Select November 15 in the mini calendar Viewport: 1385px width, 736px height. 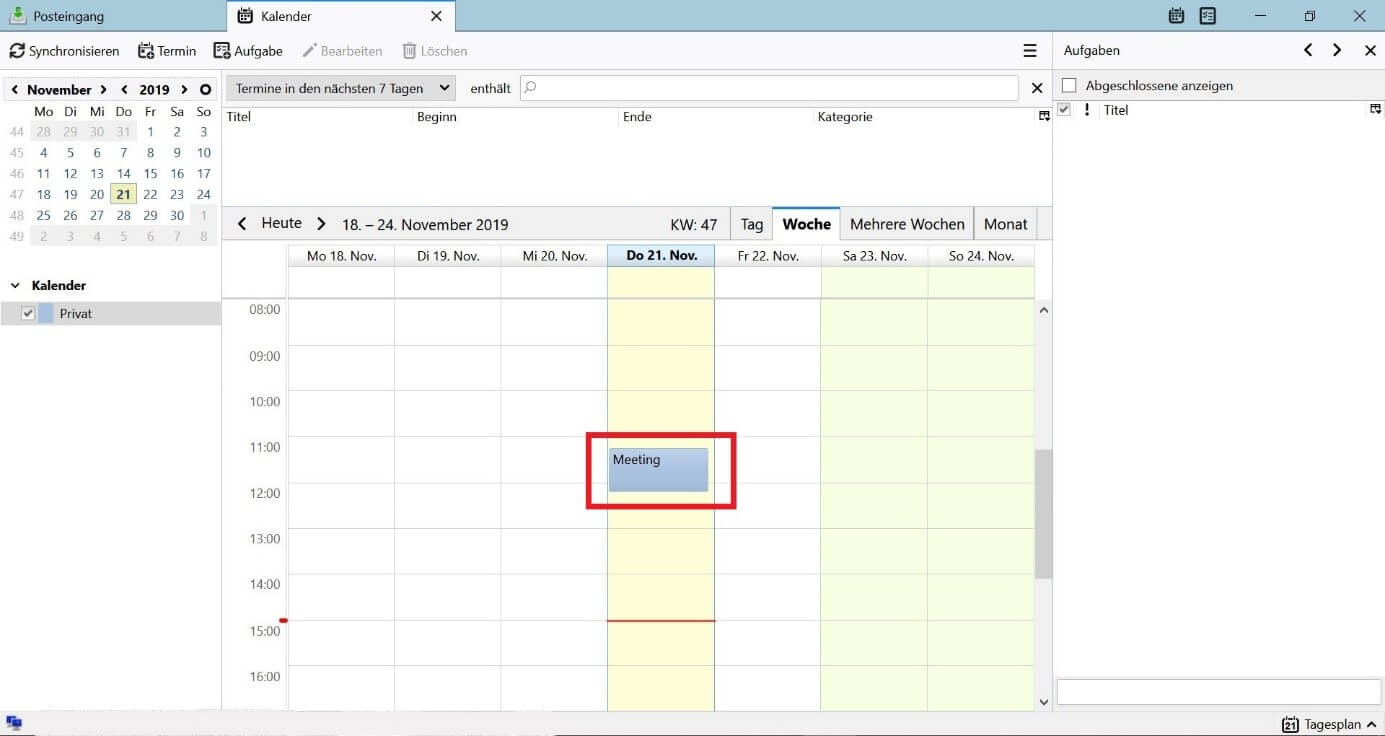(150, 173)
